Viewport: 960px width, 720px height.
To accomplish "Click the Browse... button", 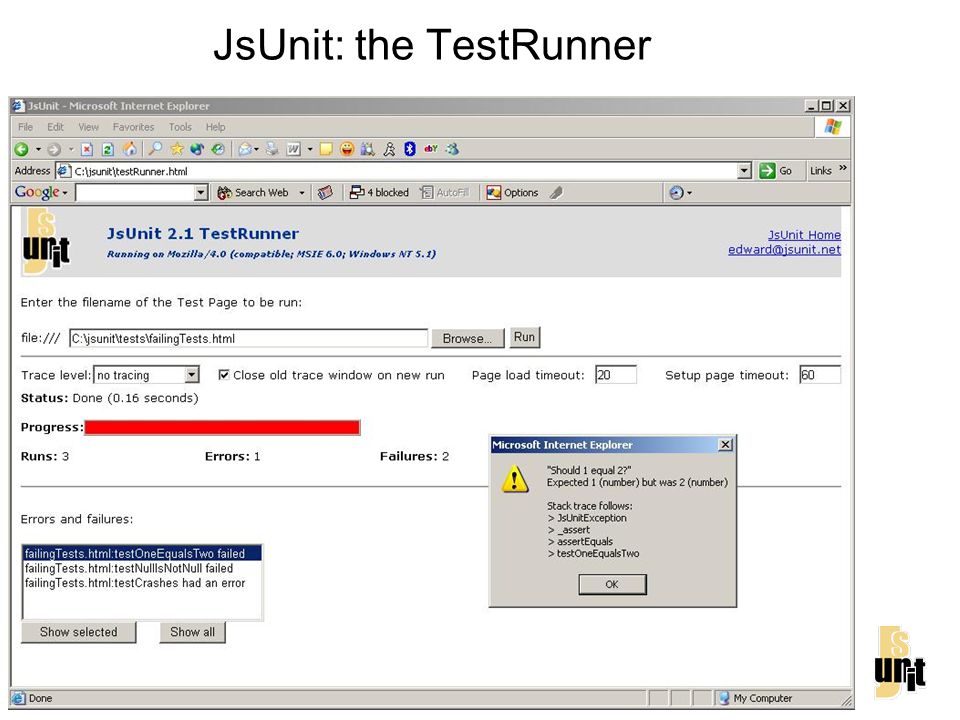I will pyautogui.click(x=467, y=338).
